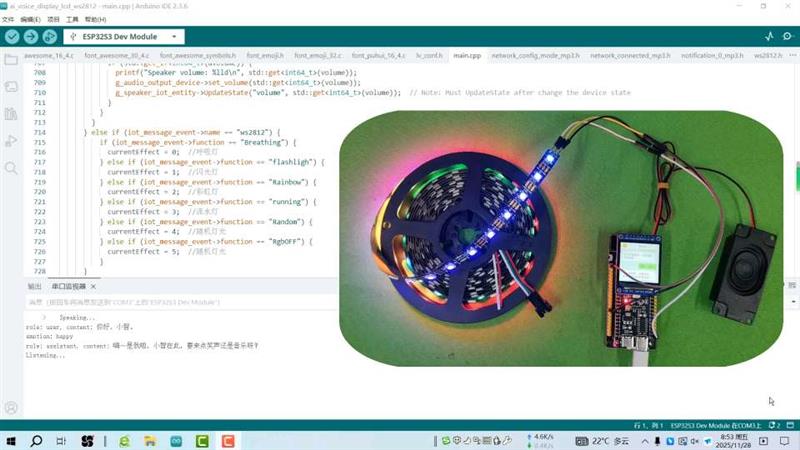
Task: Open the Library Manager sidebar icon
Action: point(11,114)
